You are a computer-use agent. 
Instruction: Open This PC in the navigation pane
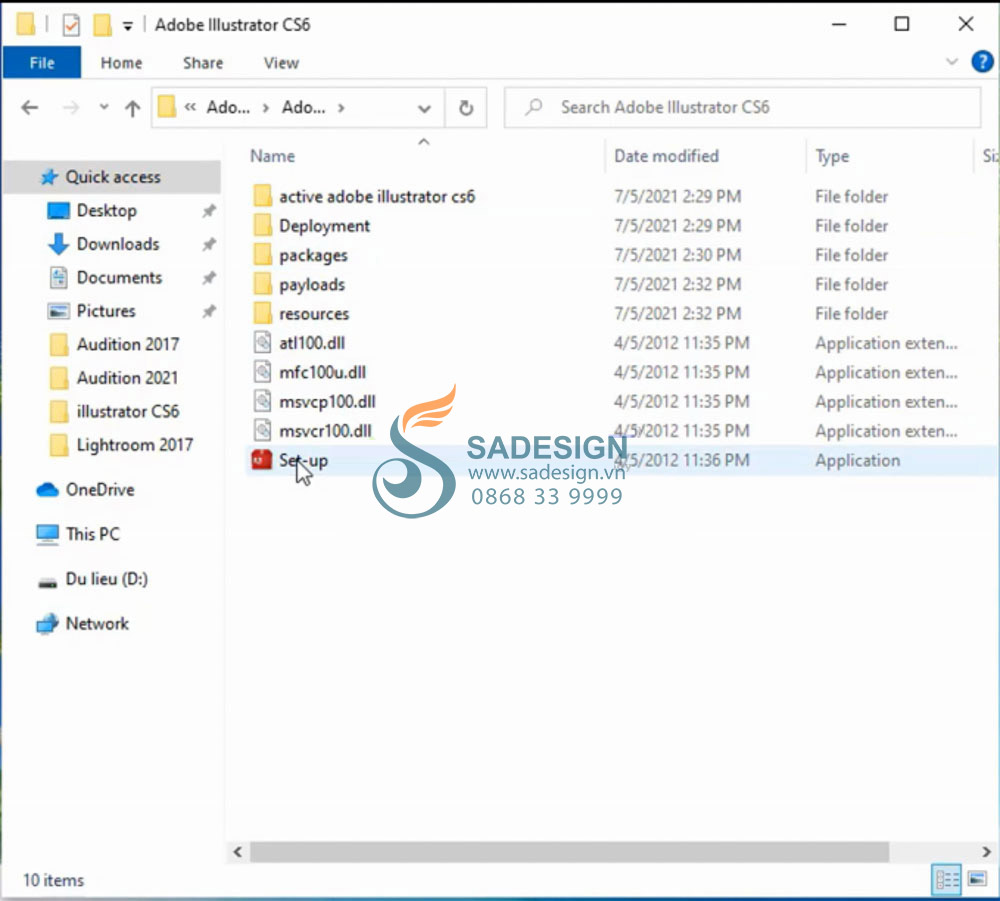(x=92, y=534)
